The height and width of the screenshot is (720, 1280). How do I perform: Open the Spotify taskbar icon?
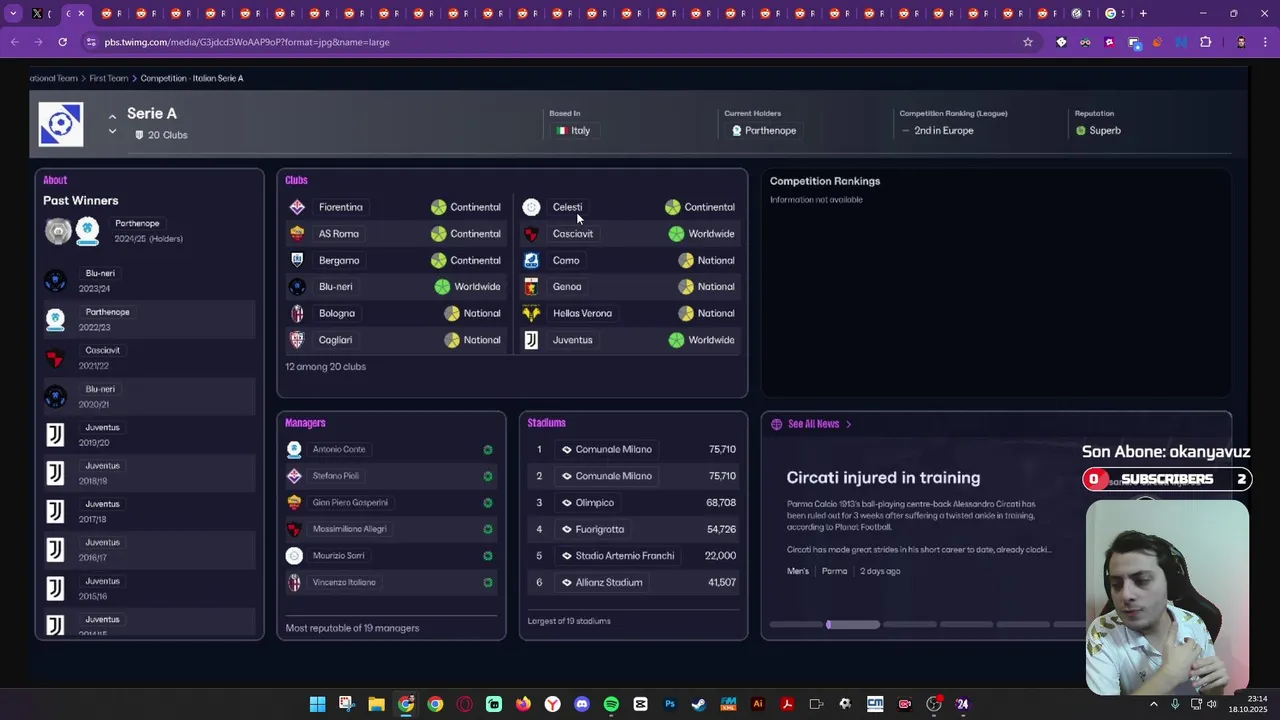coord(611,704)
